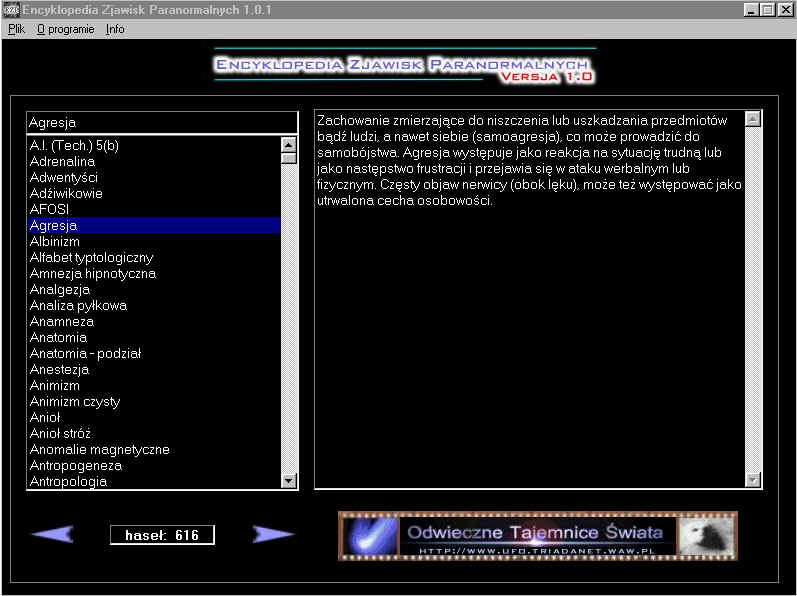Select the Anioł stróż entry
This screenshot has width=797, height=596.
[x=61, y=434]
